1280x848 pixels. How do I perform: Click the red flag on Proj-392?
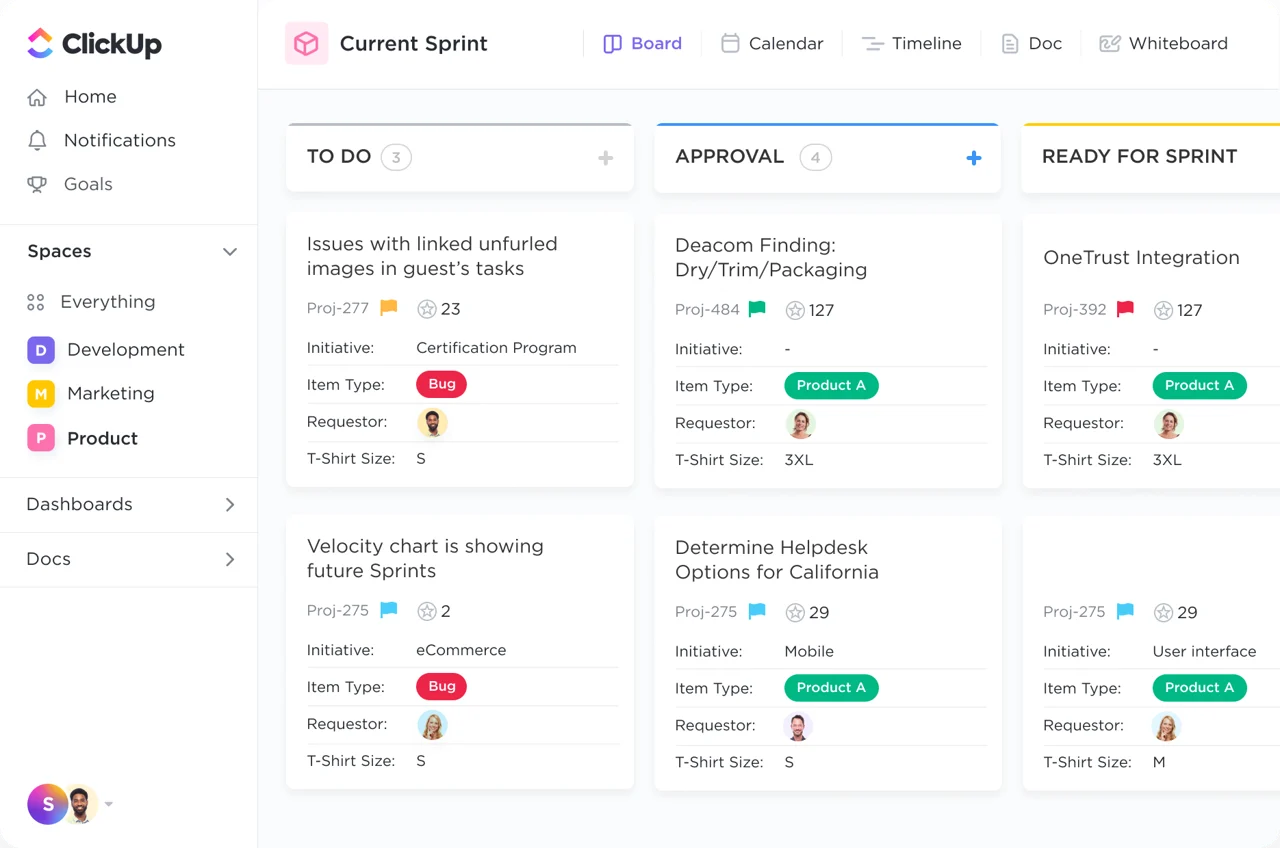tap(1125, 309)
